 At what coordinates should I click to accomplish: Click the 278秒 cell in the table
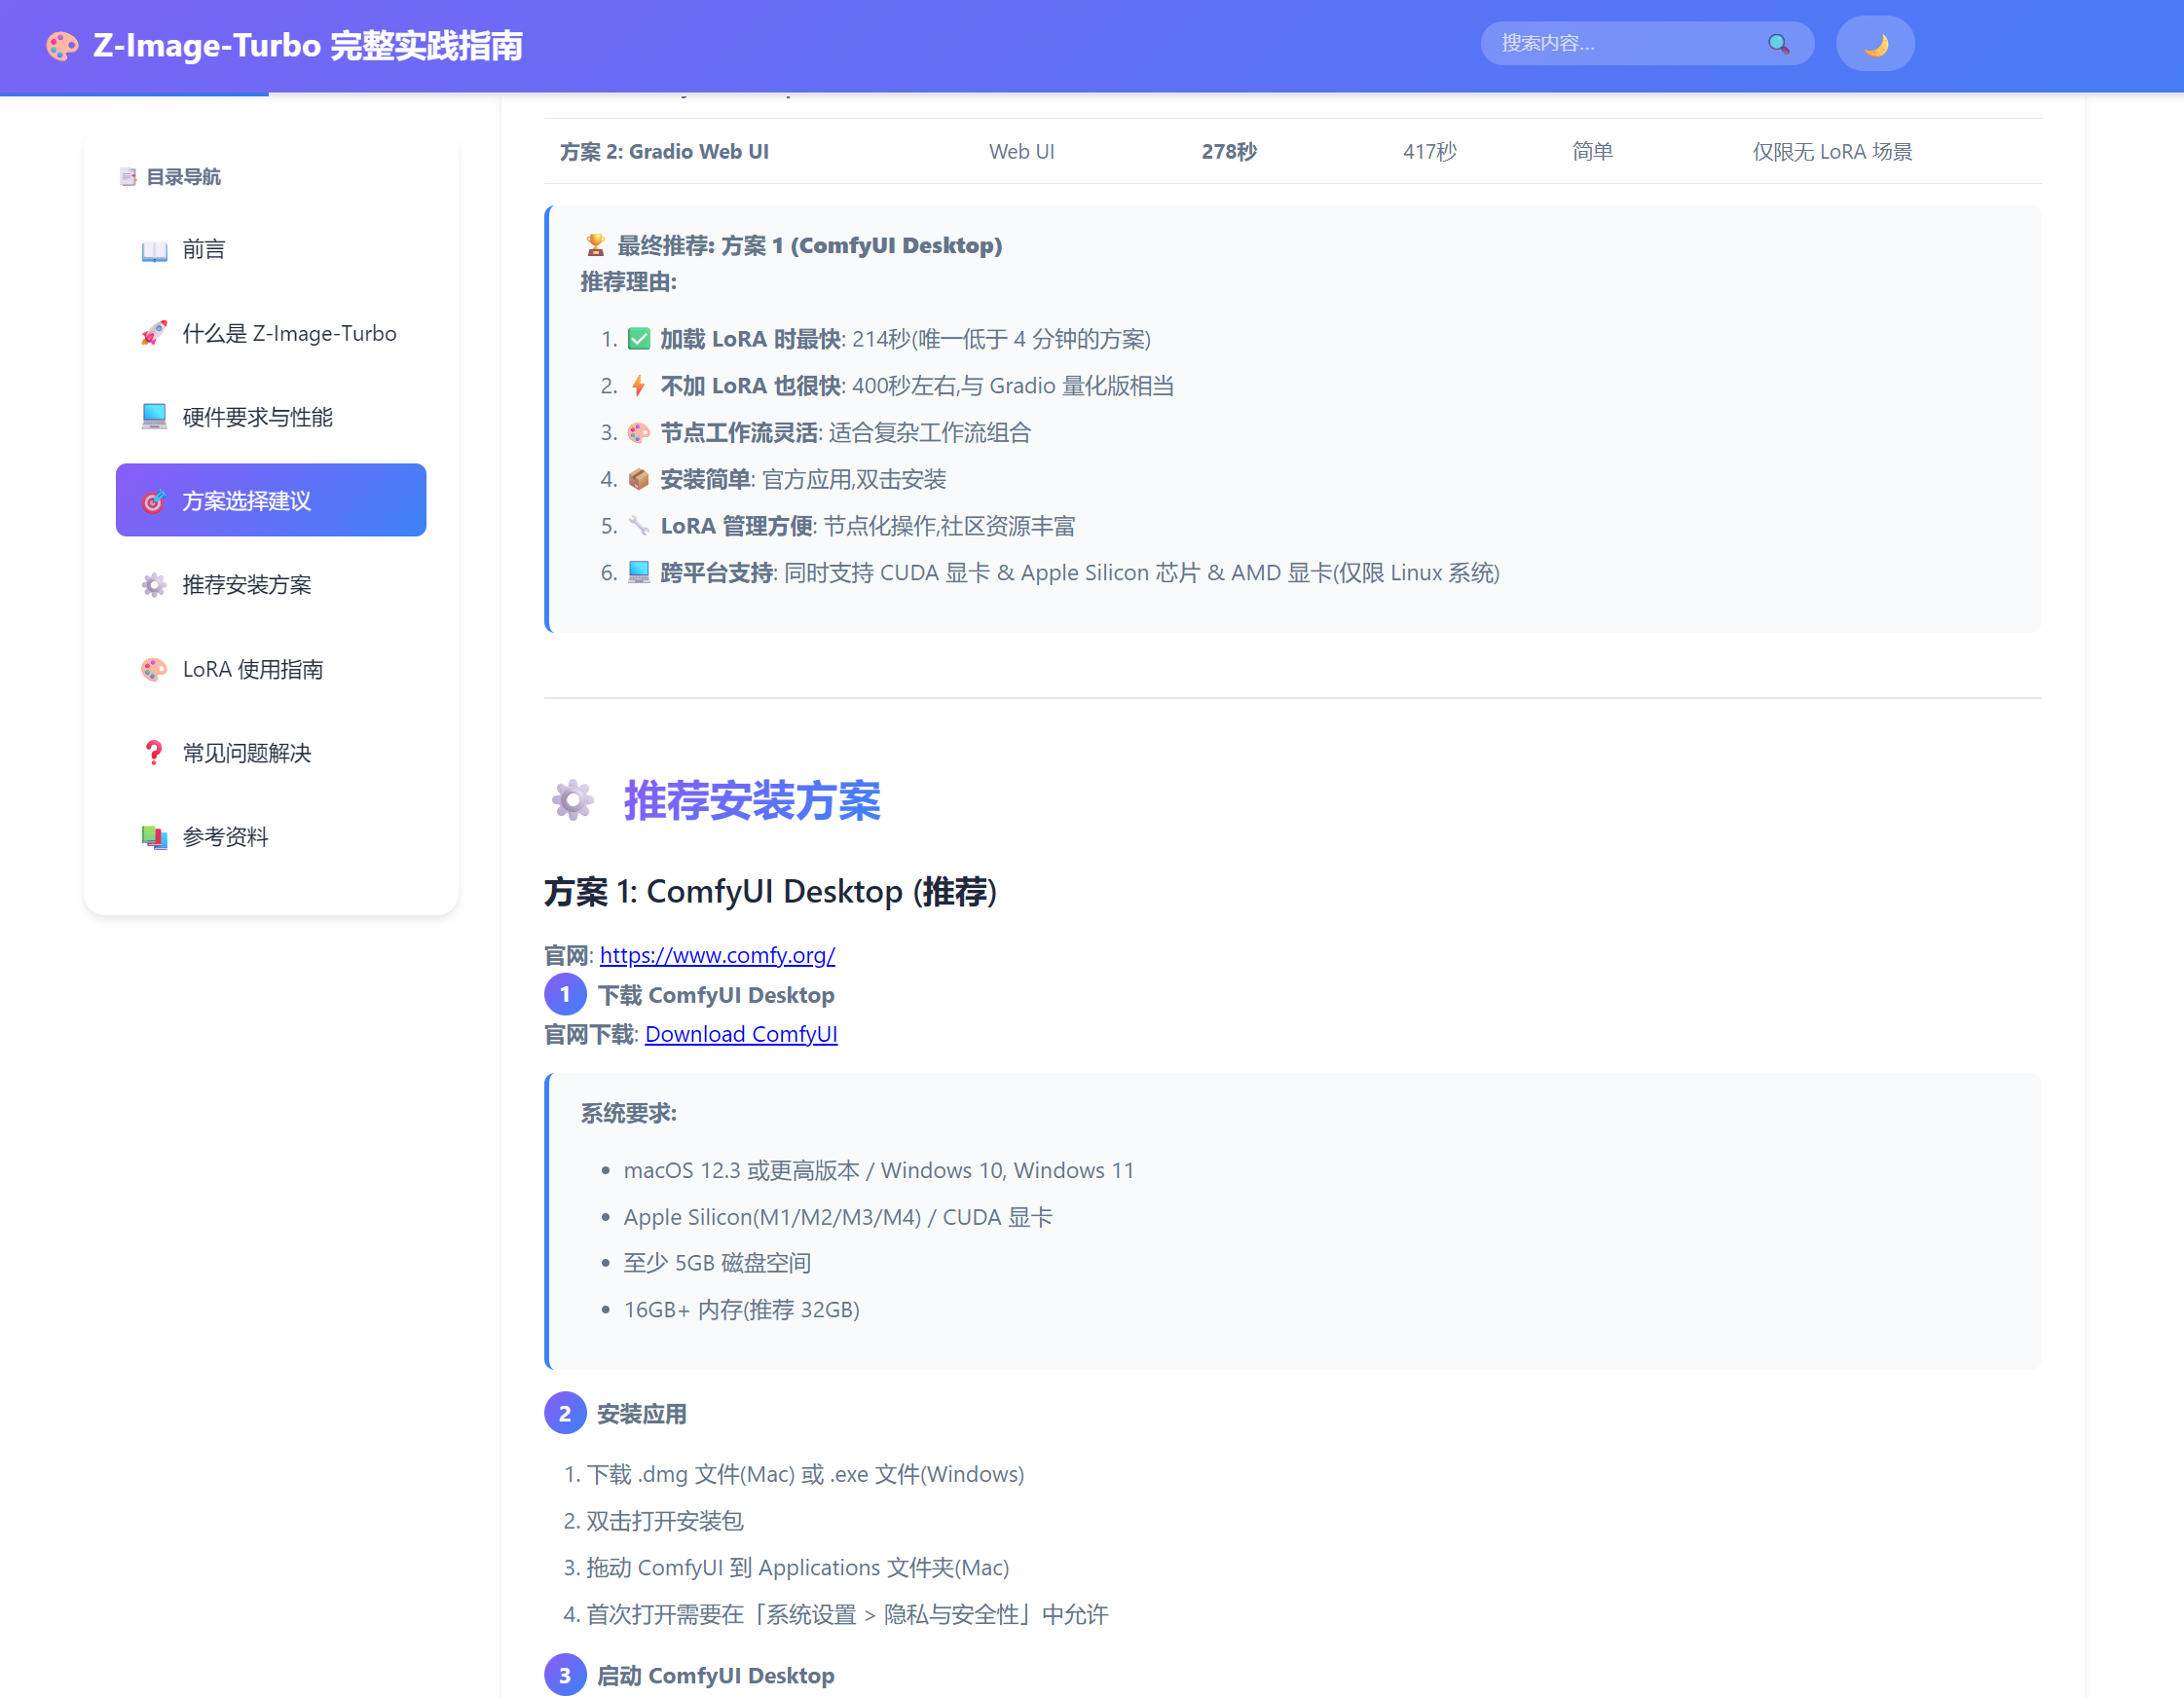click(x=1229, y=151)
